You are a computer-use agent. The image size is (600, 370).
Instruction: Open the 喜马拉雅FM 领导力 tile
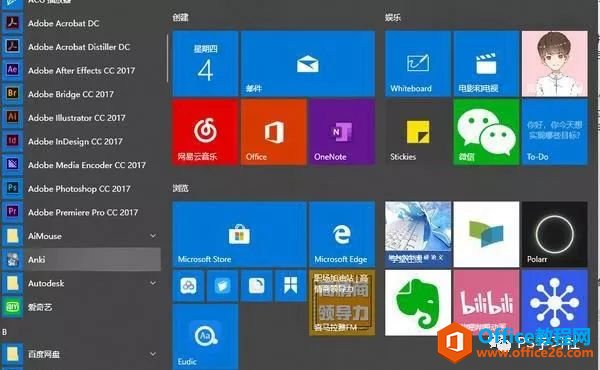tap(342, 303)
